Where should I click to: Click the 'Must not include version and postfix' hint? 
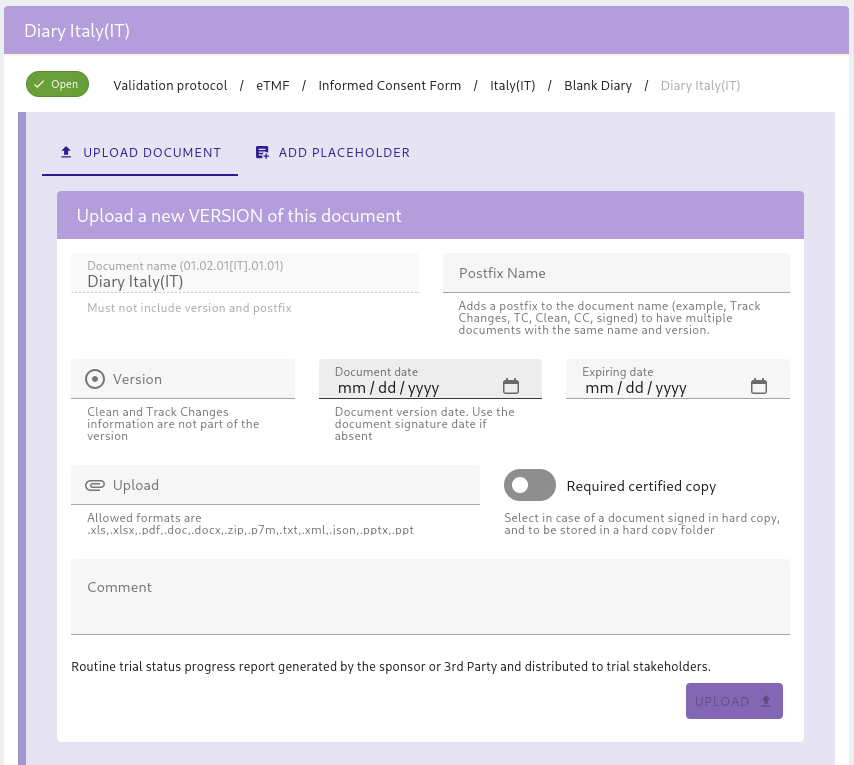pos(189,308)
